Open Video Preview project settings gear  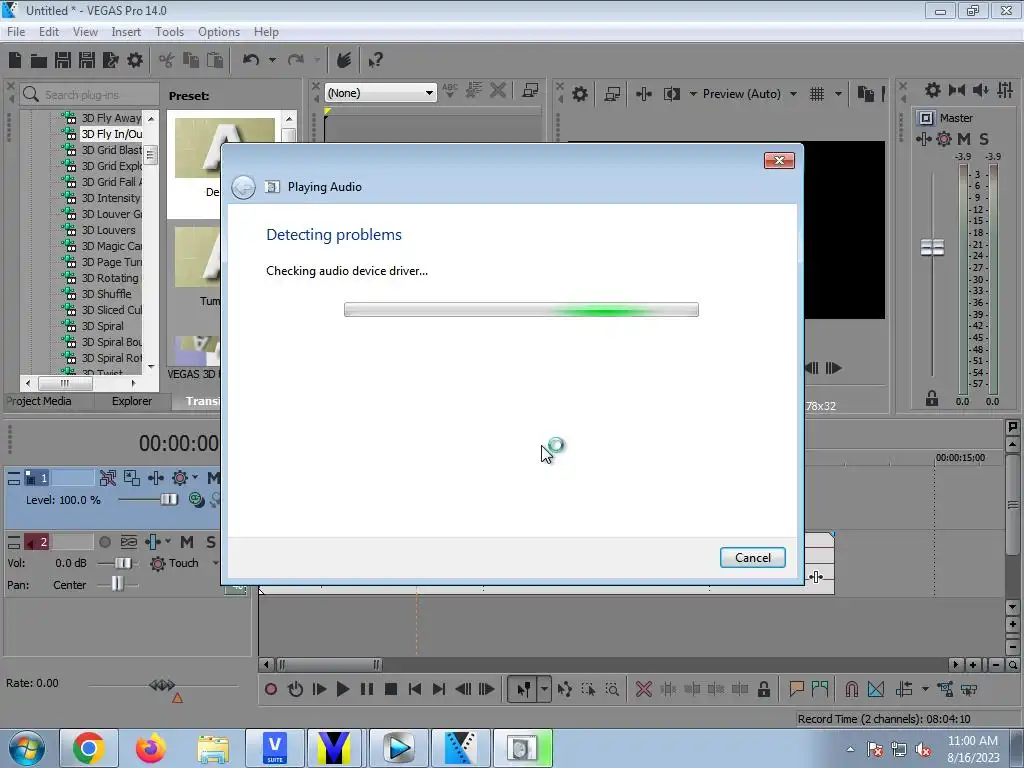click(579, 94)
